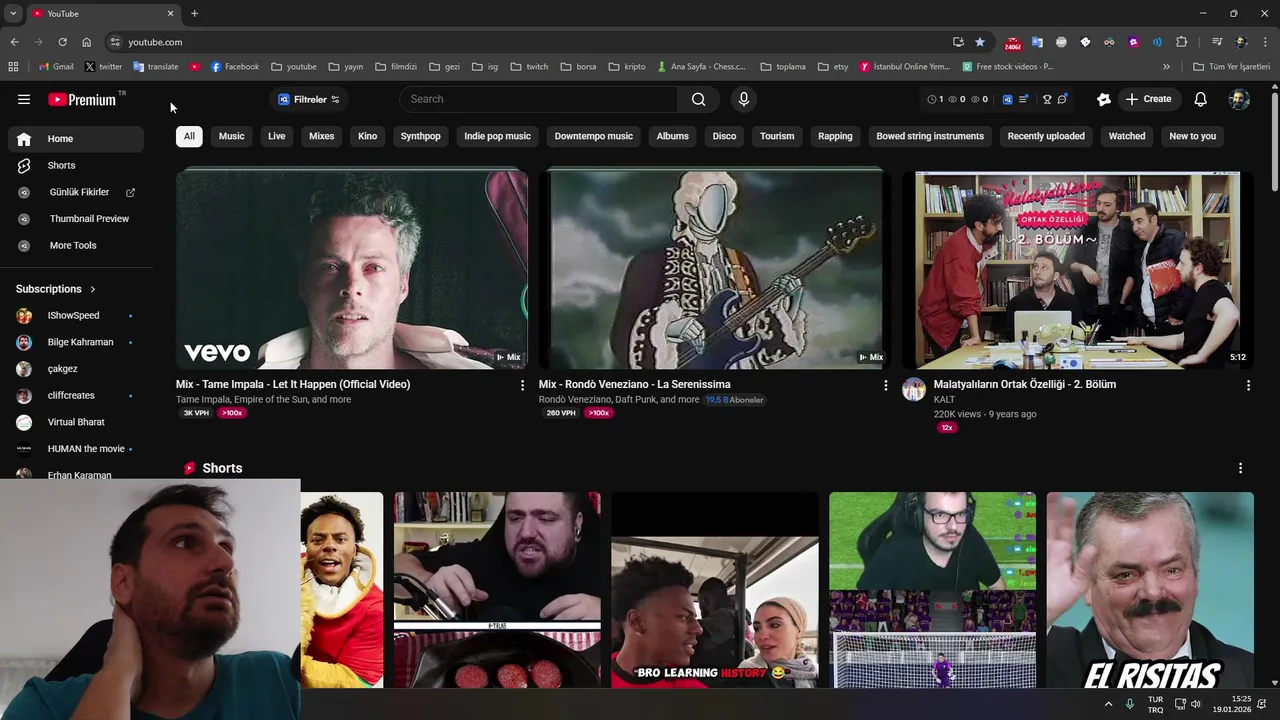The height and width of the screenshot is (720, 1280).
Task: Bookmark this page with the star icon
Action: pyautogui.click(x=980, y=42)
